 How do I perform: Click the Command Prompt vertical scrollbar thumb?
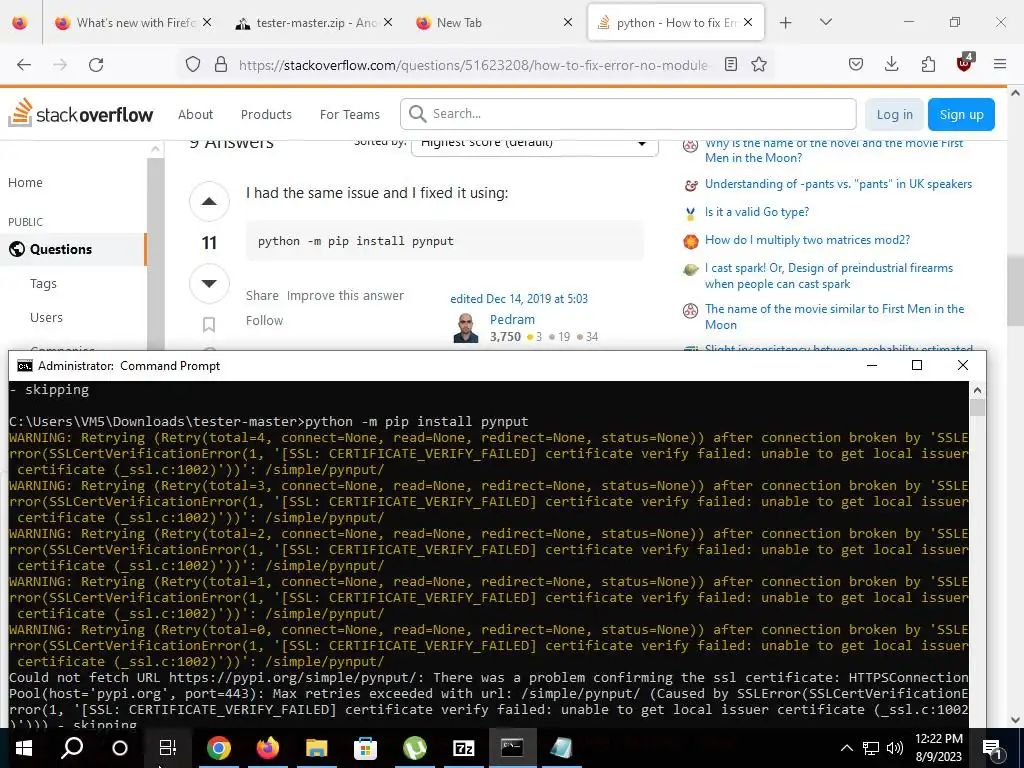click(977, 408)
